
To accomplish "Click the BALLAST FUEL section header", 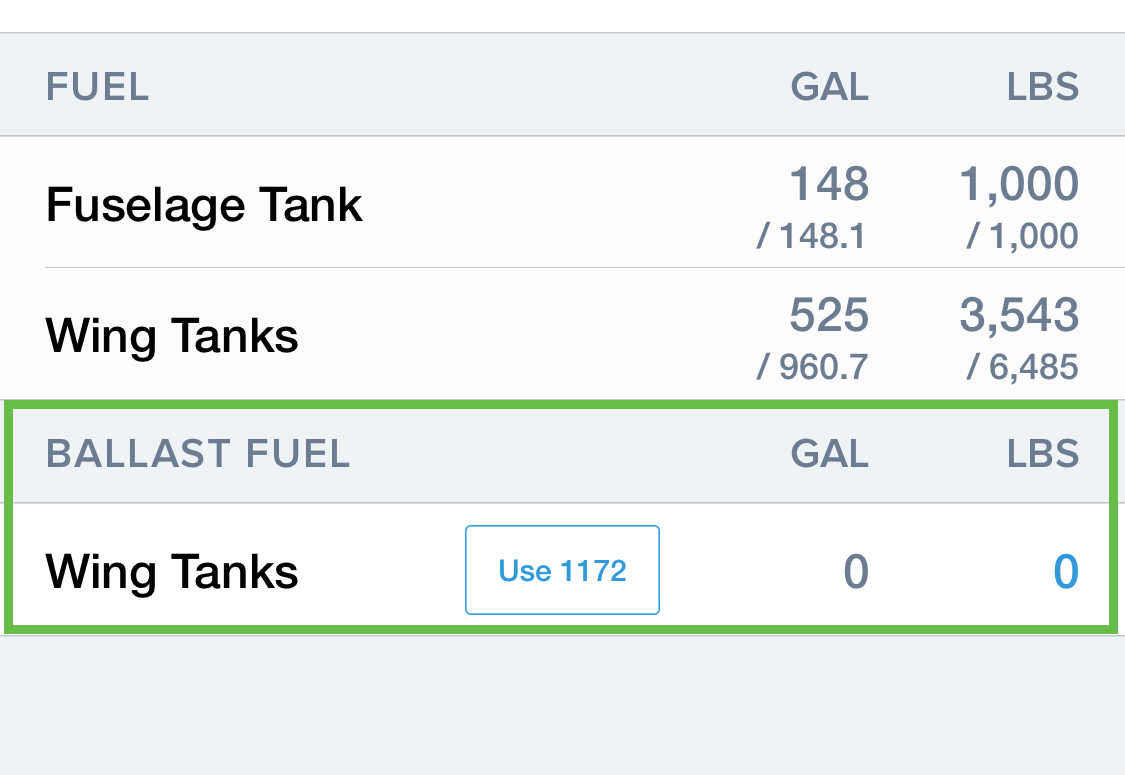I will pos(197,454).
